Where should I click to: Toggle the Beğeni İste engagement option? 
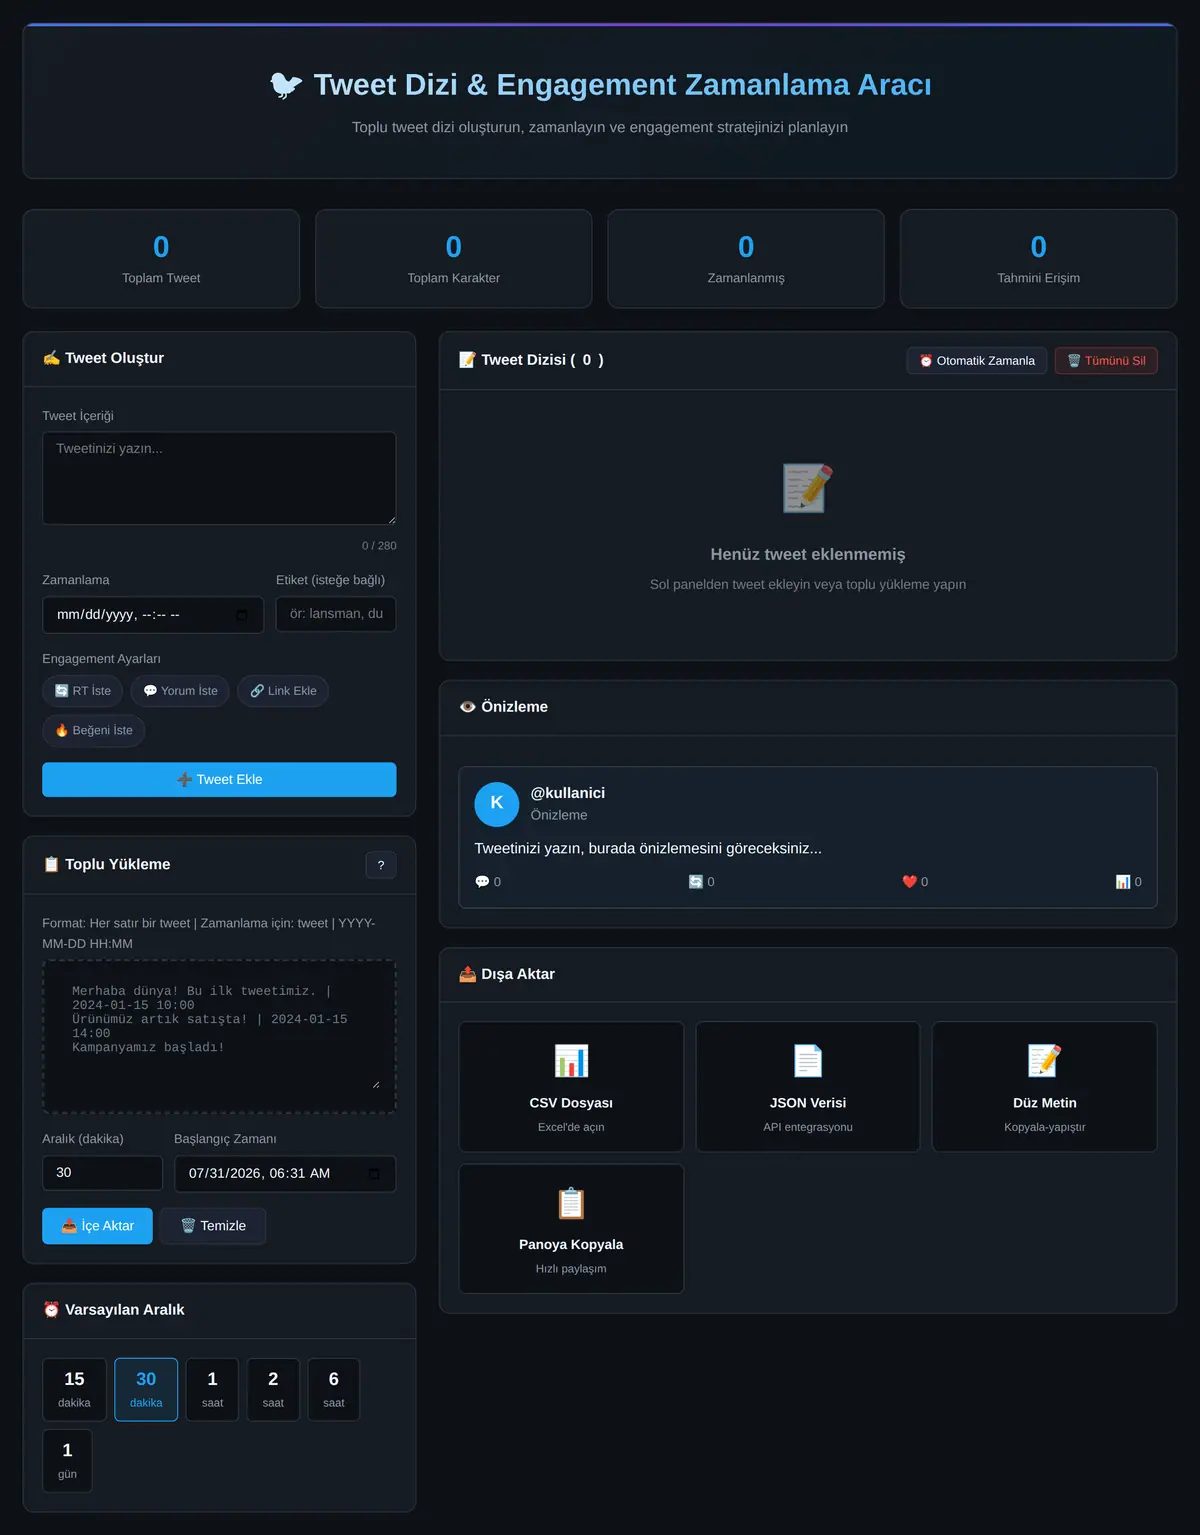[x=94, y=731]
